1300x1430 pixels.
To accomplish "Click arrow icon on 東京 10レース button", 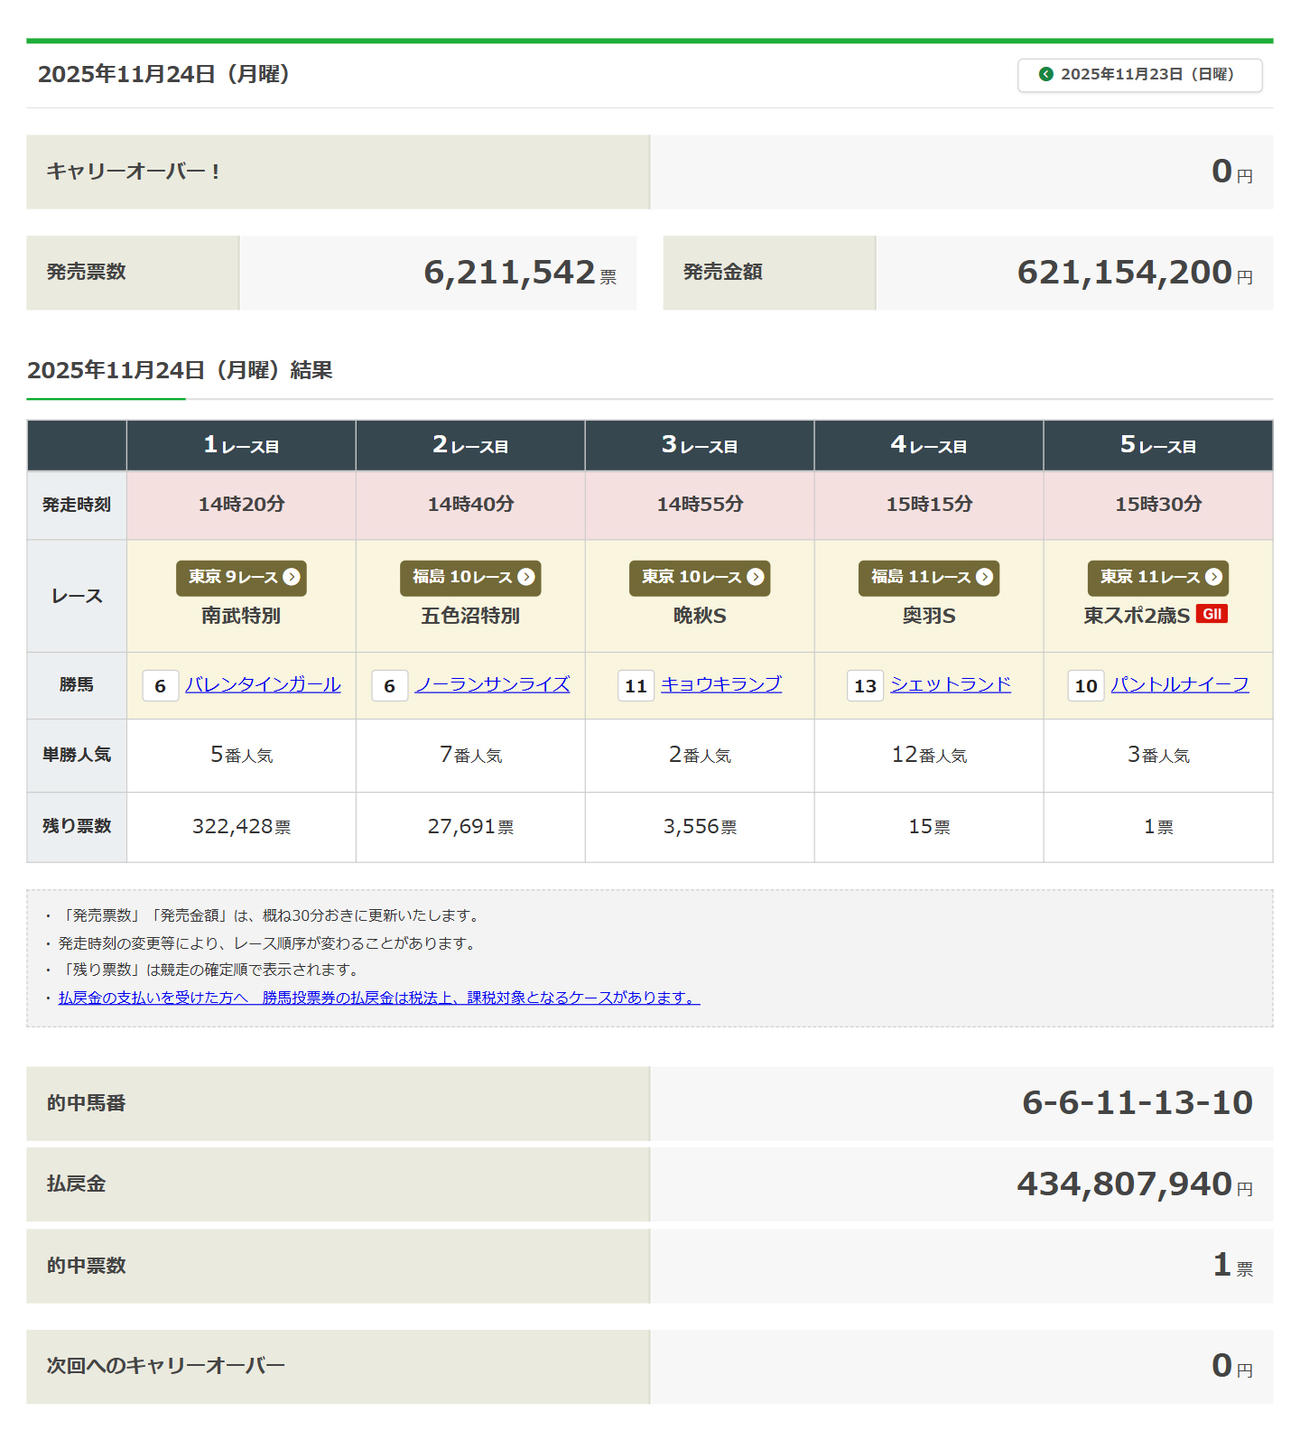I will 755,577.
